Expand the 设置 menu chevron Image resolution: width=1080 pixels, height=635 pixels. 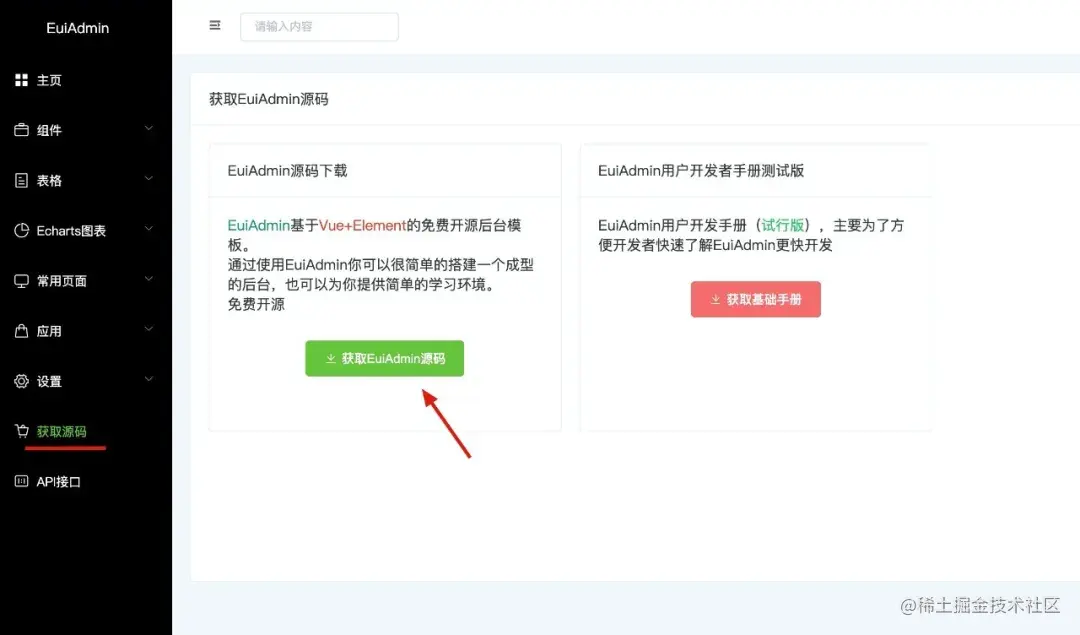[149, 379]
